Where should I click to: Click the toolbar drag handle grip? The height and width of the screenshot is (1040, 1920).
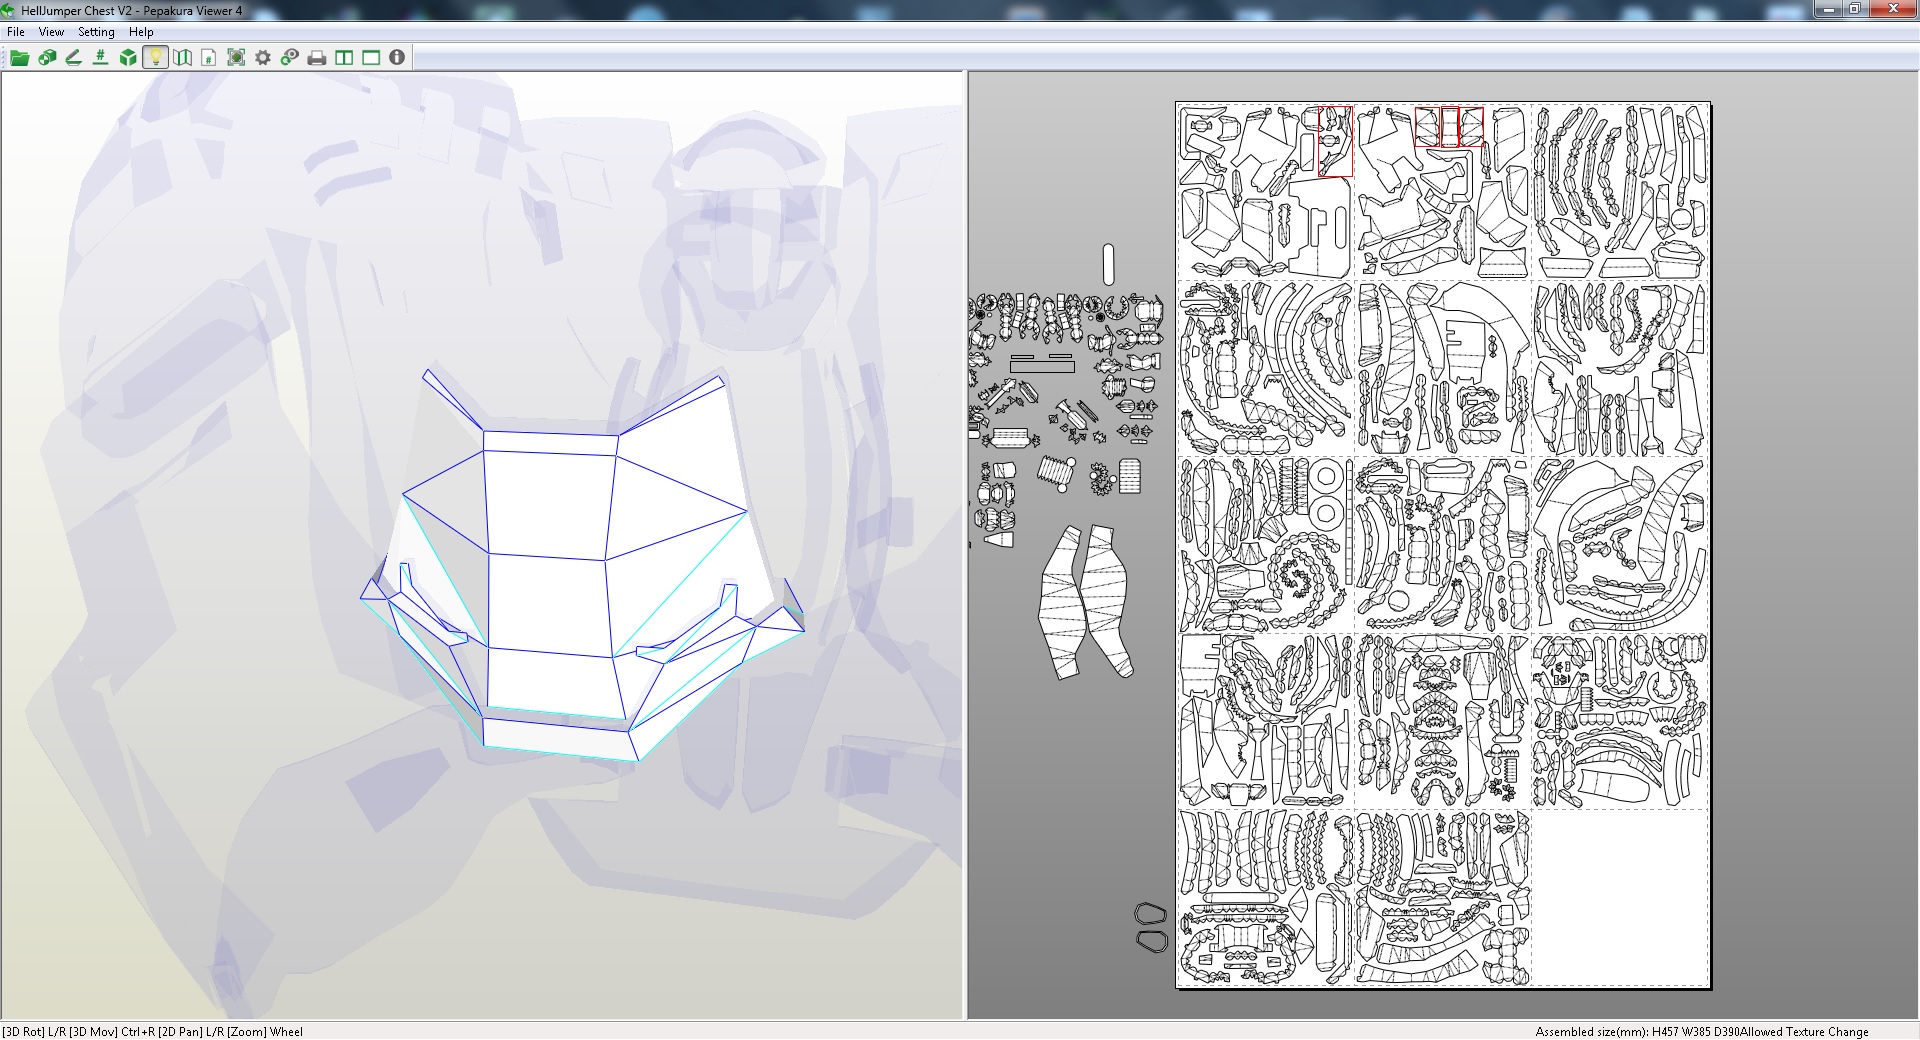pos(4,58)
